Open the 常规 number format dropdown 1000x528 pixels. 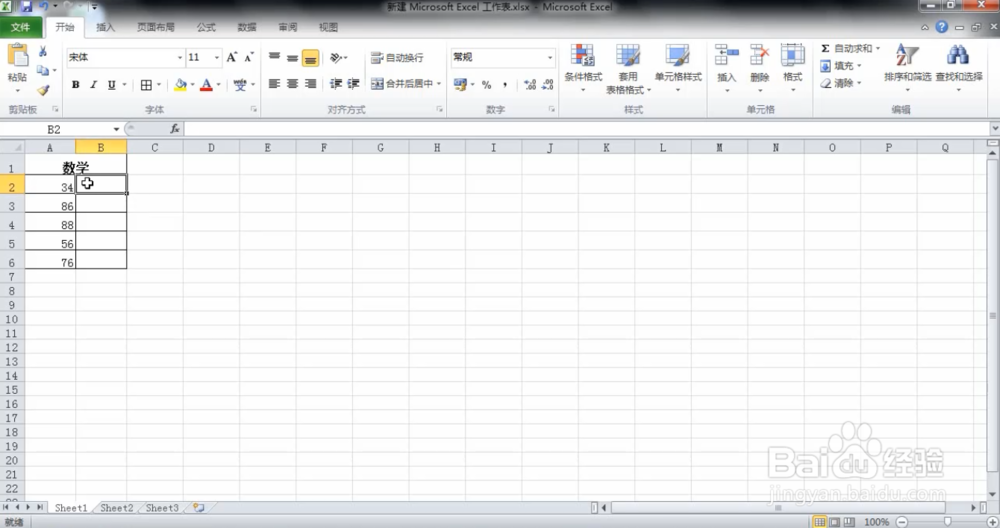550,57
